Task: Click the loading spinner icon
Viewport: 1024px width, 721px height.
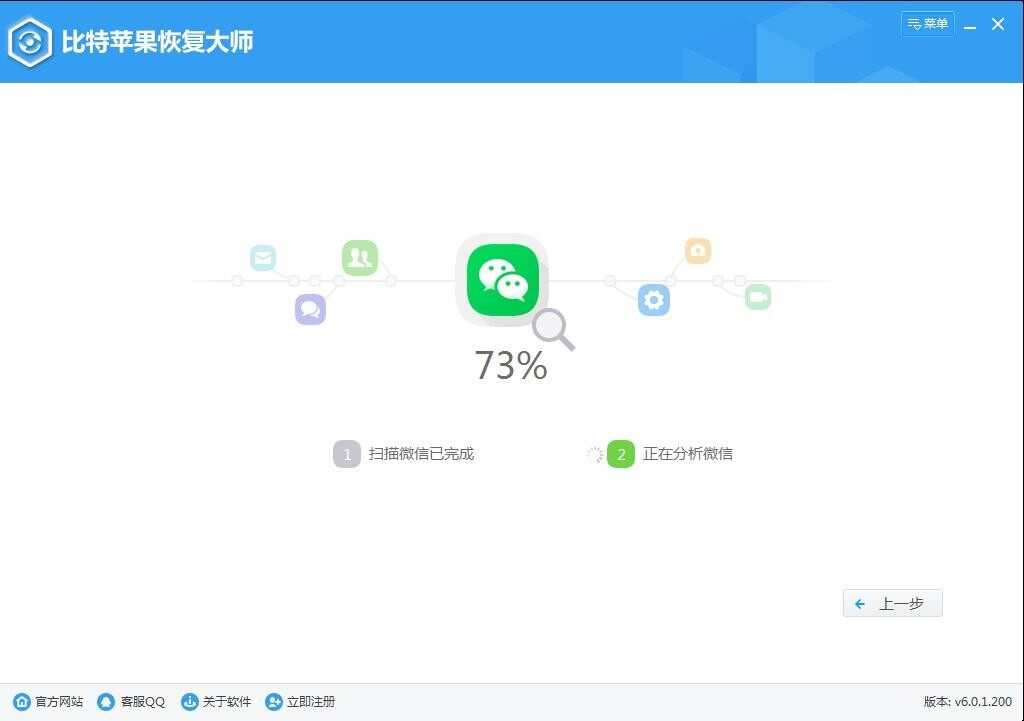Action: pos(595,455)
